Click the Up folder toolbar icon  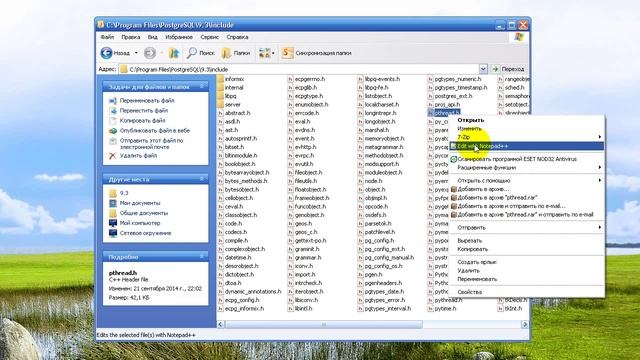pyautogui.click(x=174, y=53)
